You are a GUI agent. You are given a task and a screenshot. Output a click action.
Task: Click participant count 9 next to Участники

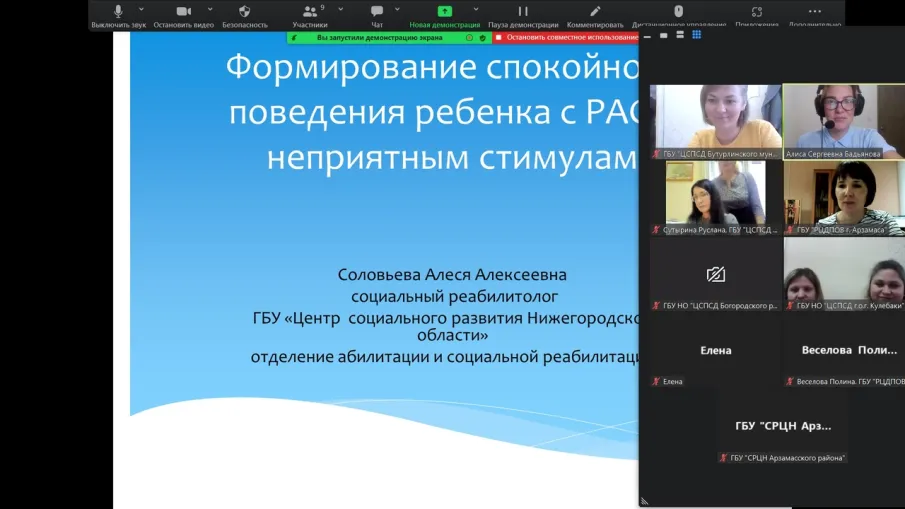click(x=323, y=8)
